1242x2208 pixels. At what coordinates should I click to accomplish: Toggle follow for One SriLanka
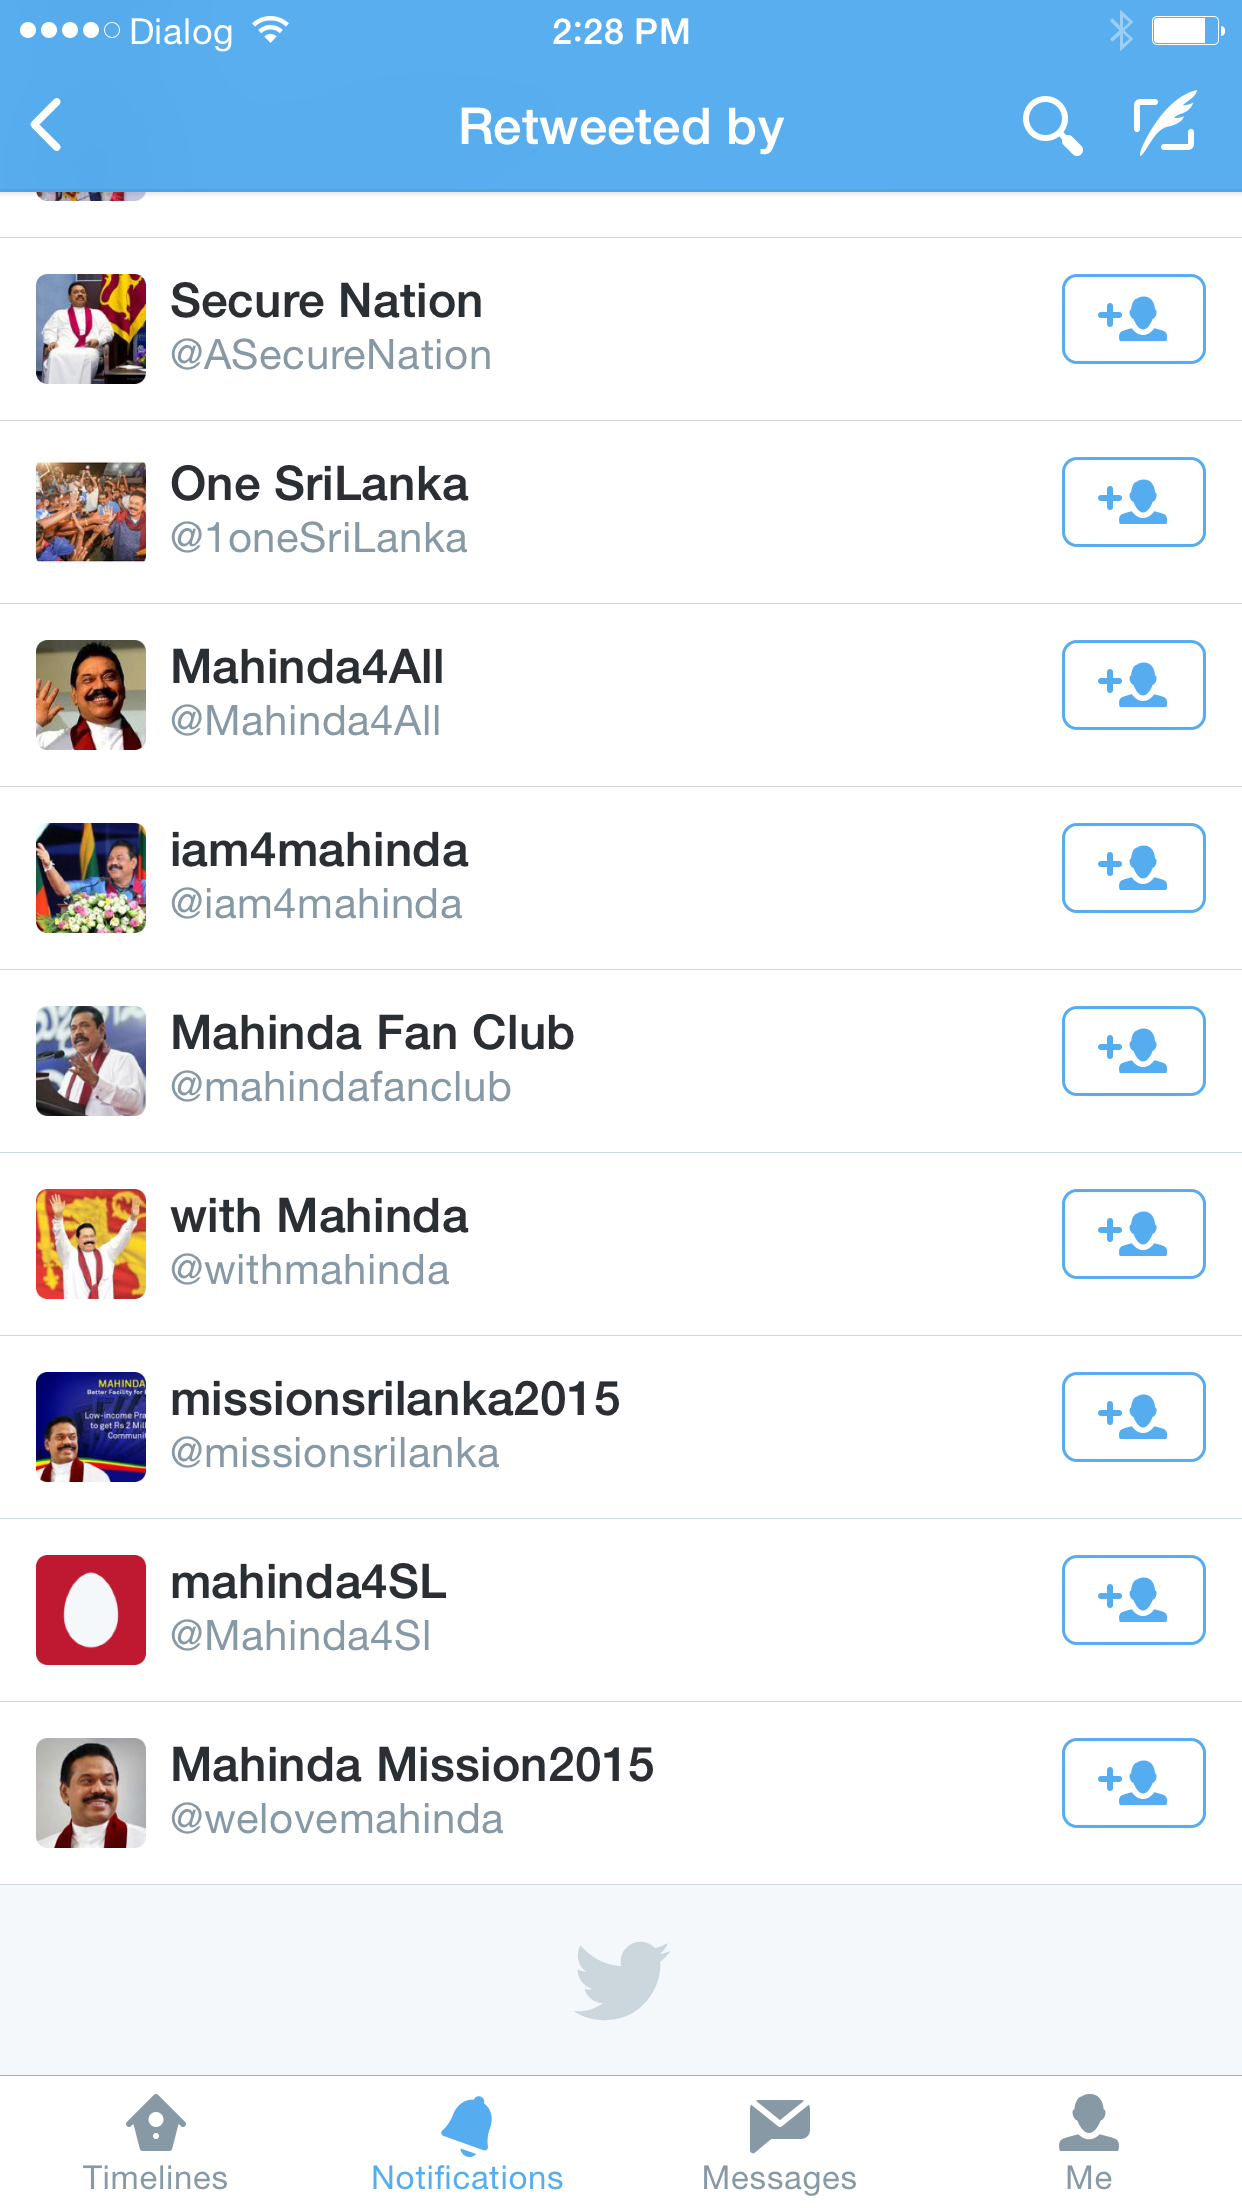point(1133,502)
